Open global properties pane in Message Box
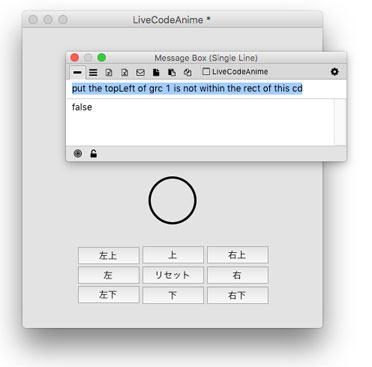This screenshot has height=367, width=372. pos(109,72)
